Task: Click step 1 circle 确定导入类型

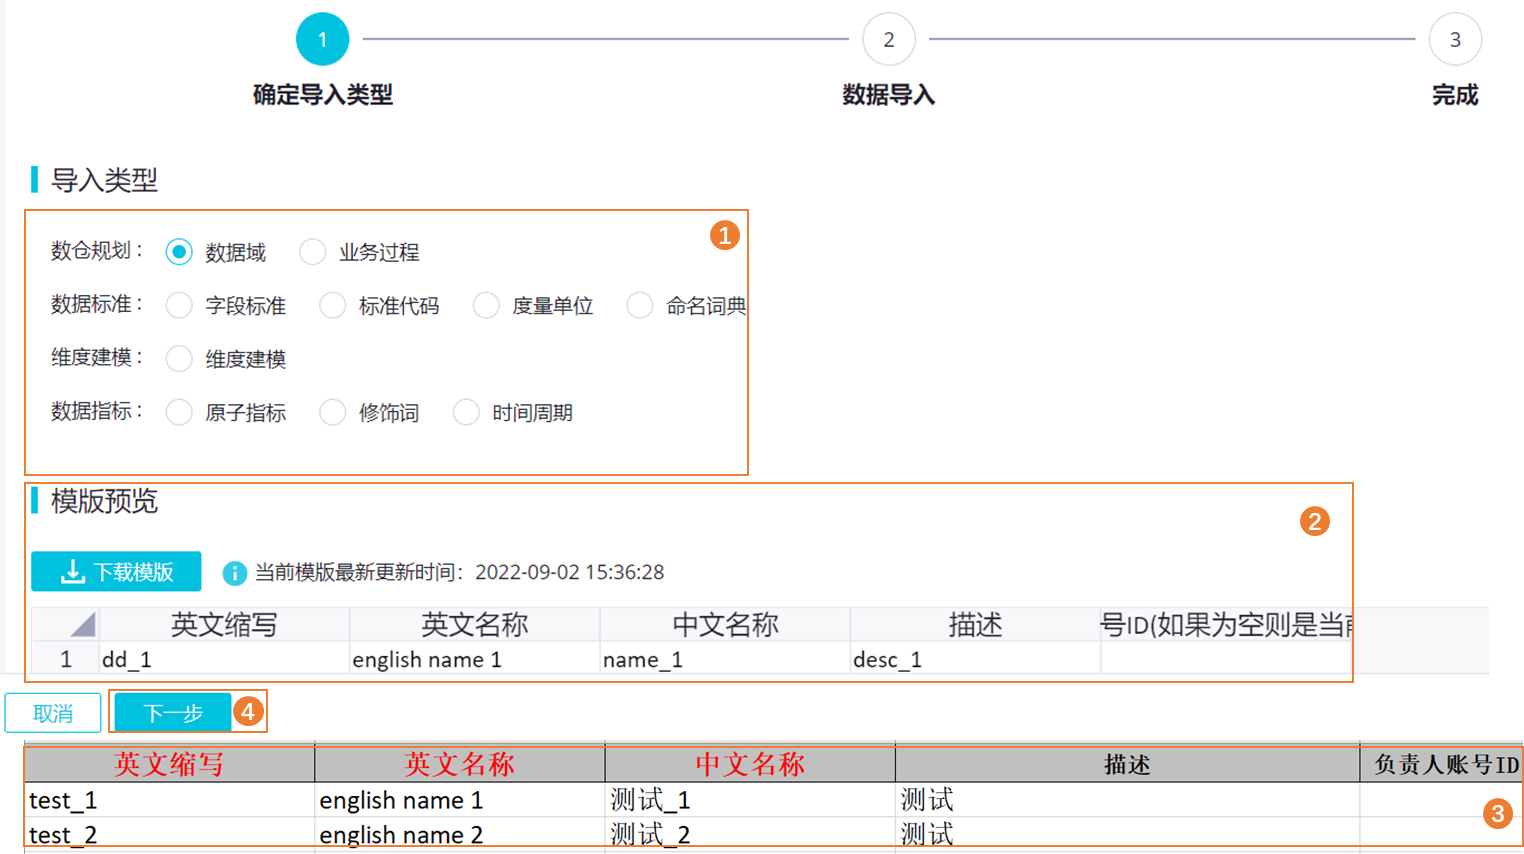Action: coord(322,39)
